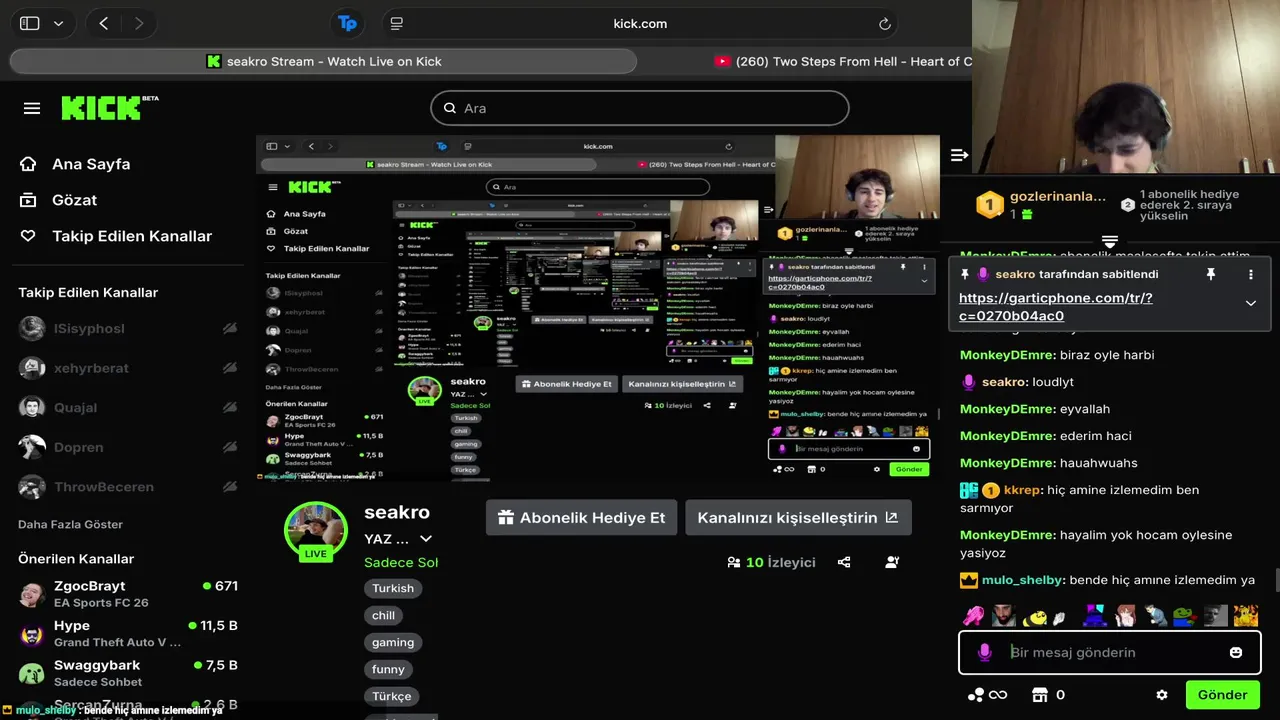Click the offline icon next to ThrowBeceren
The height and width of the screenshot is (720, 1280).
coord(230,487)
